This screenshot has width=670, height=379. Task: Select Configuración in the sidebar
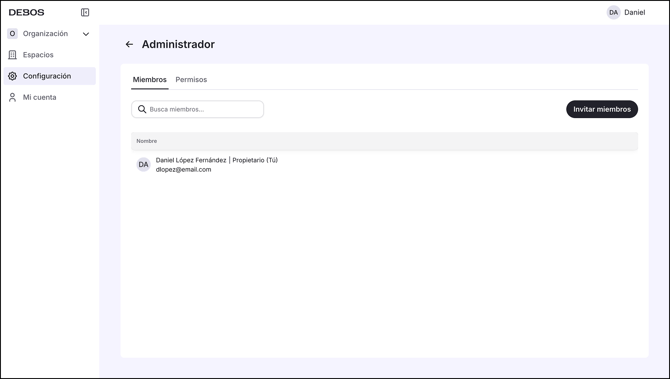pos(50,76)
